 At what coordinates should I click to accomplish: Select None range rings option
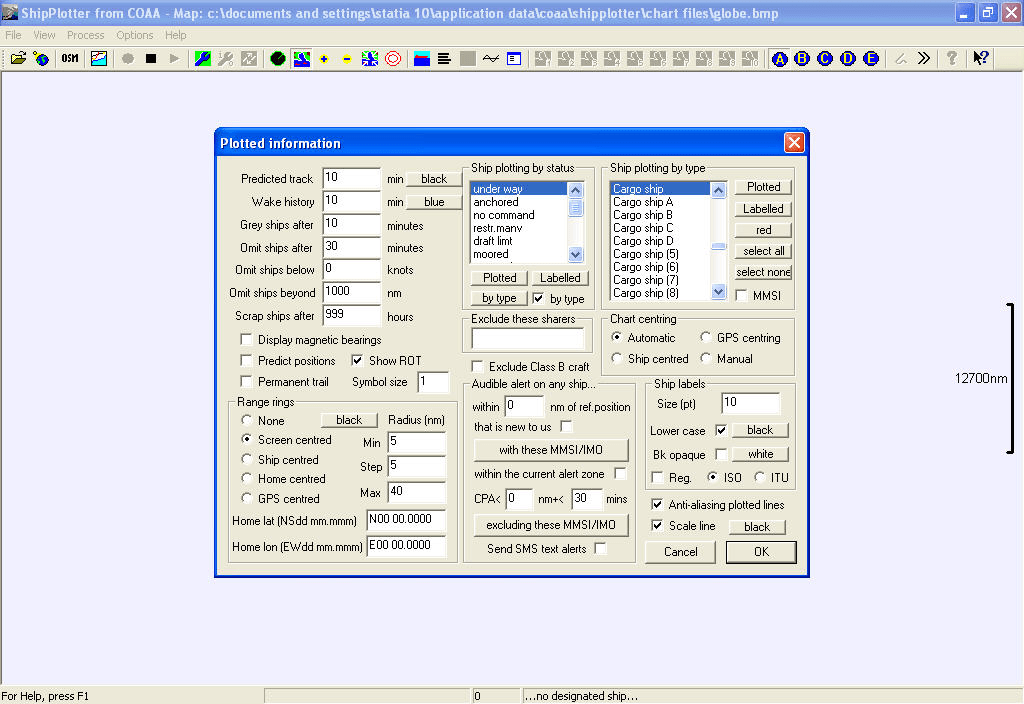pyautogui.click(x=246, y=420)
